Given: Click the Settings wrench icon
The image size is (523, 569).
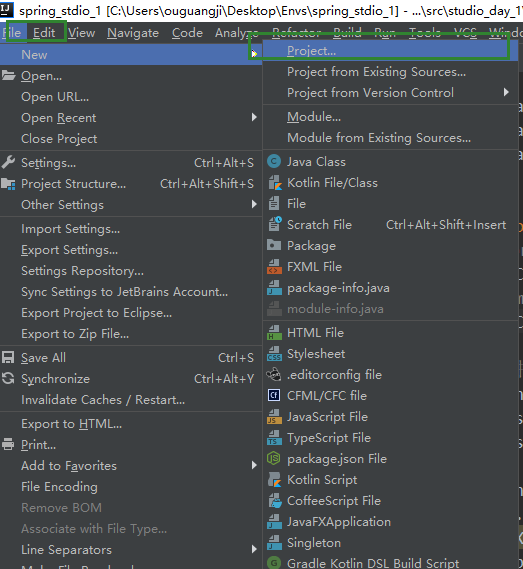Looking at the screenshot, I should [x=8, y=162].
